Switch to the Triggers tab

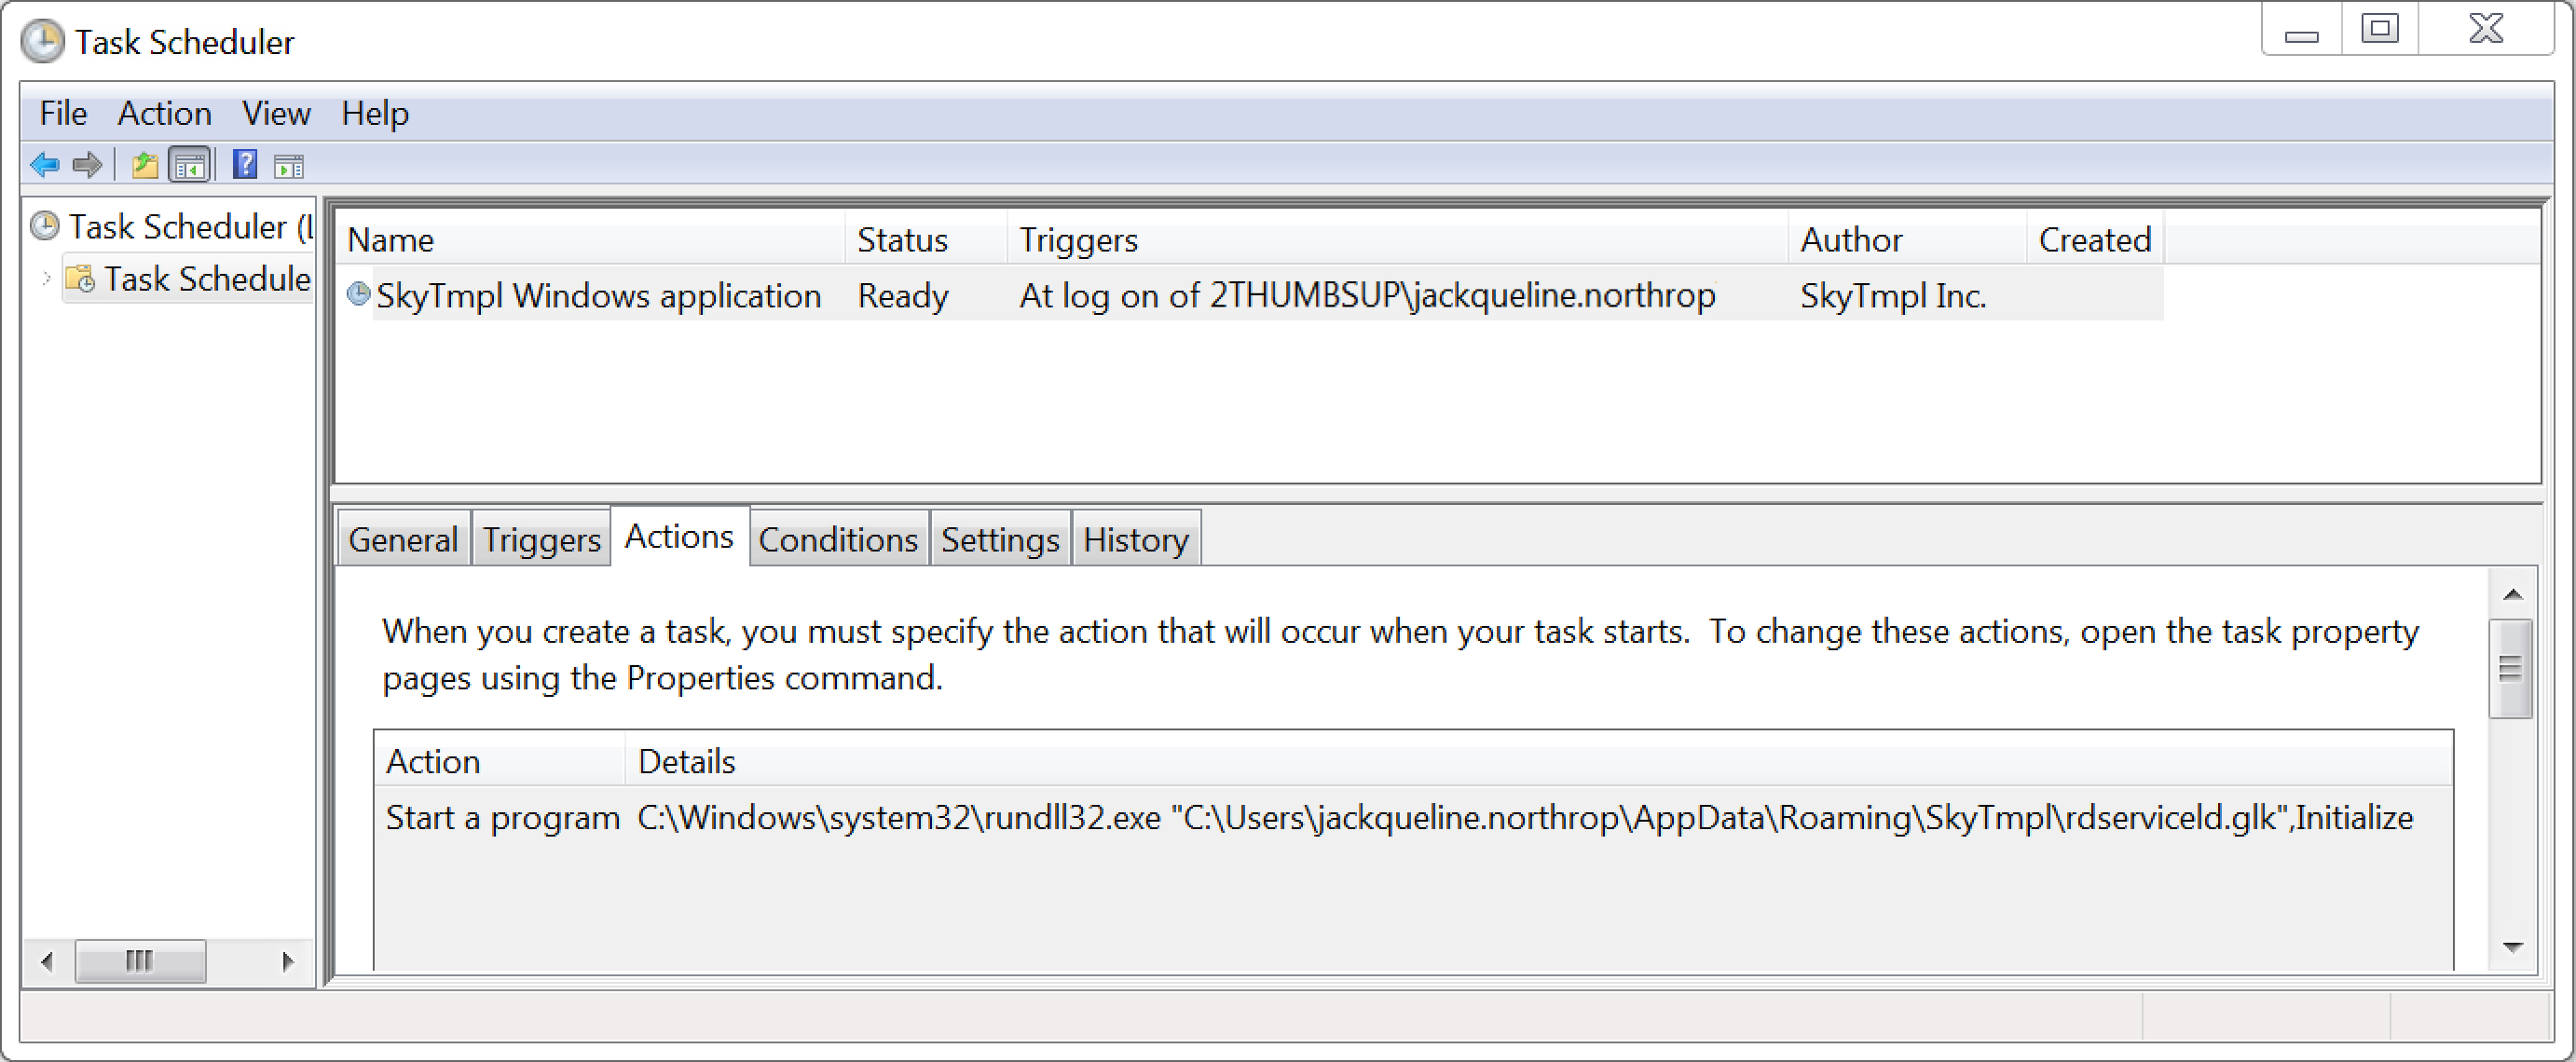[x=541, y=540]
